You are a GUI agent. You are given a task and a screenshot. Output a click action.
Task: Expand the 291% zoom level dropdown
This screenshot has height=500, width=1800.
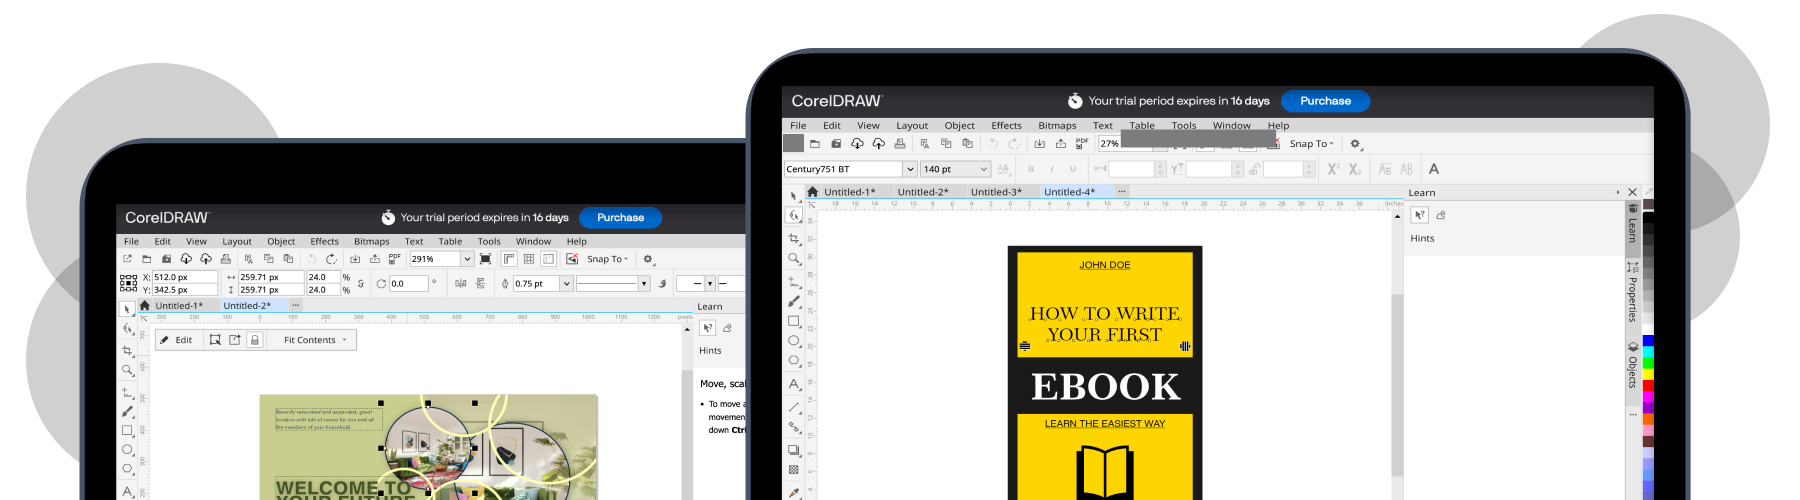pos(466,259)
